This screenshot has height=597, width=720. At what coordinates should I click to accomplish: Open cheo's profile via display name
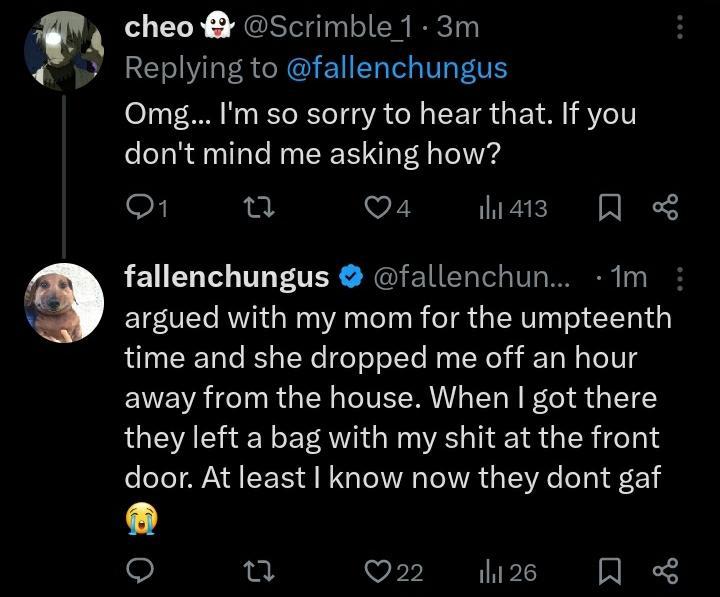(158, 27)
